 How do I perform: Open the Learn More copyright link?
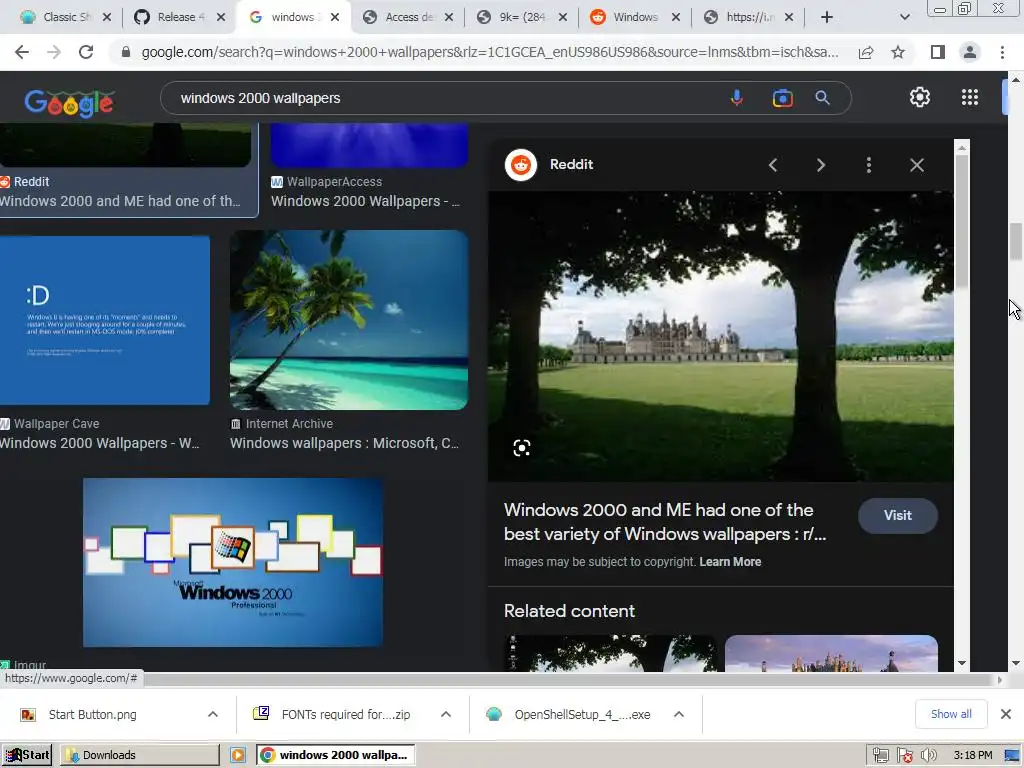point(730,562)
